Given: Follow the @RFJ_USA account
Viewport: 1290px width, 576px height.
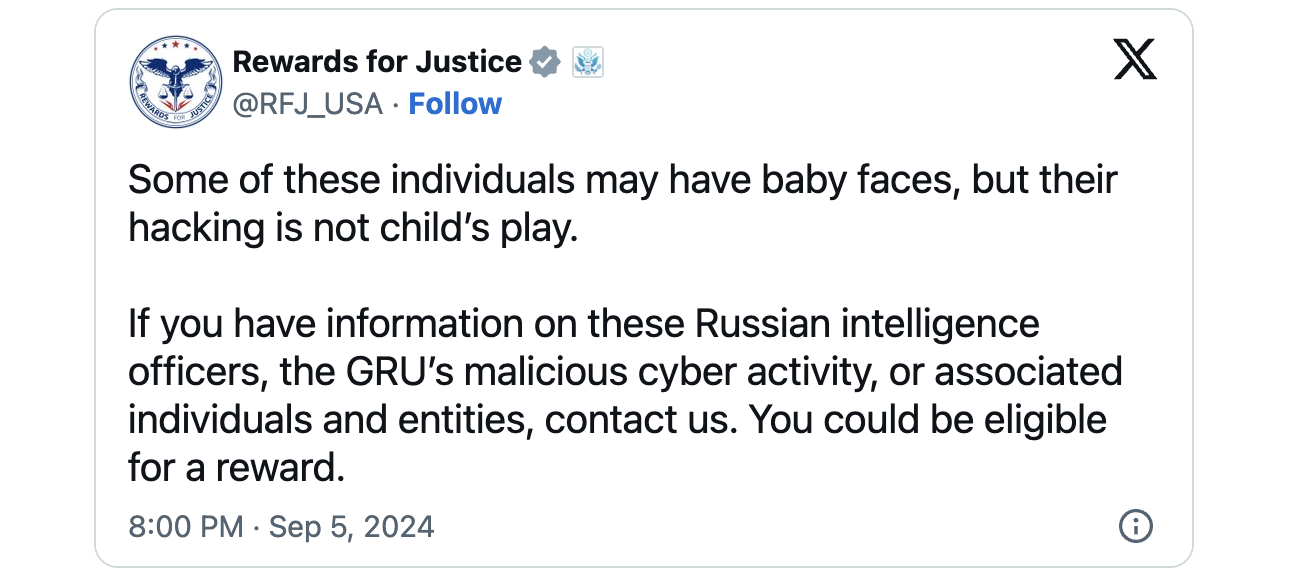Looking at the screenshot, I should tap(455, 104).
